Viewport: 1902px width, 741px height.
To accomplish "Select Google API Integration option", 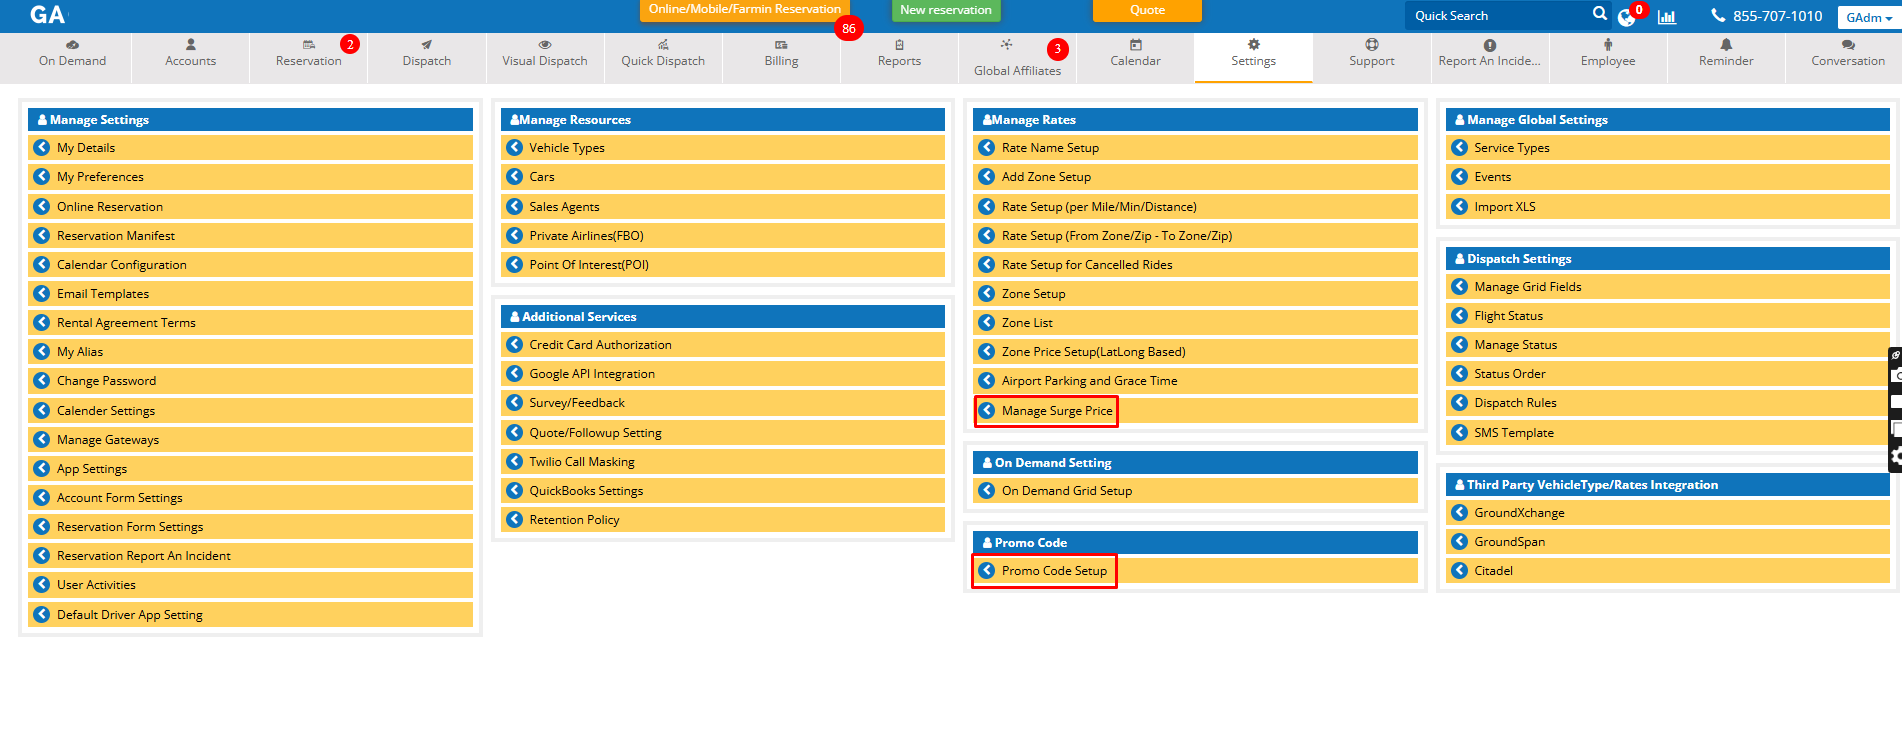I will pyautogui.click(x=591, y=374).
